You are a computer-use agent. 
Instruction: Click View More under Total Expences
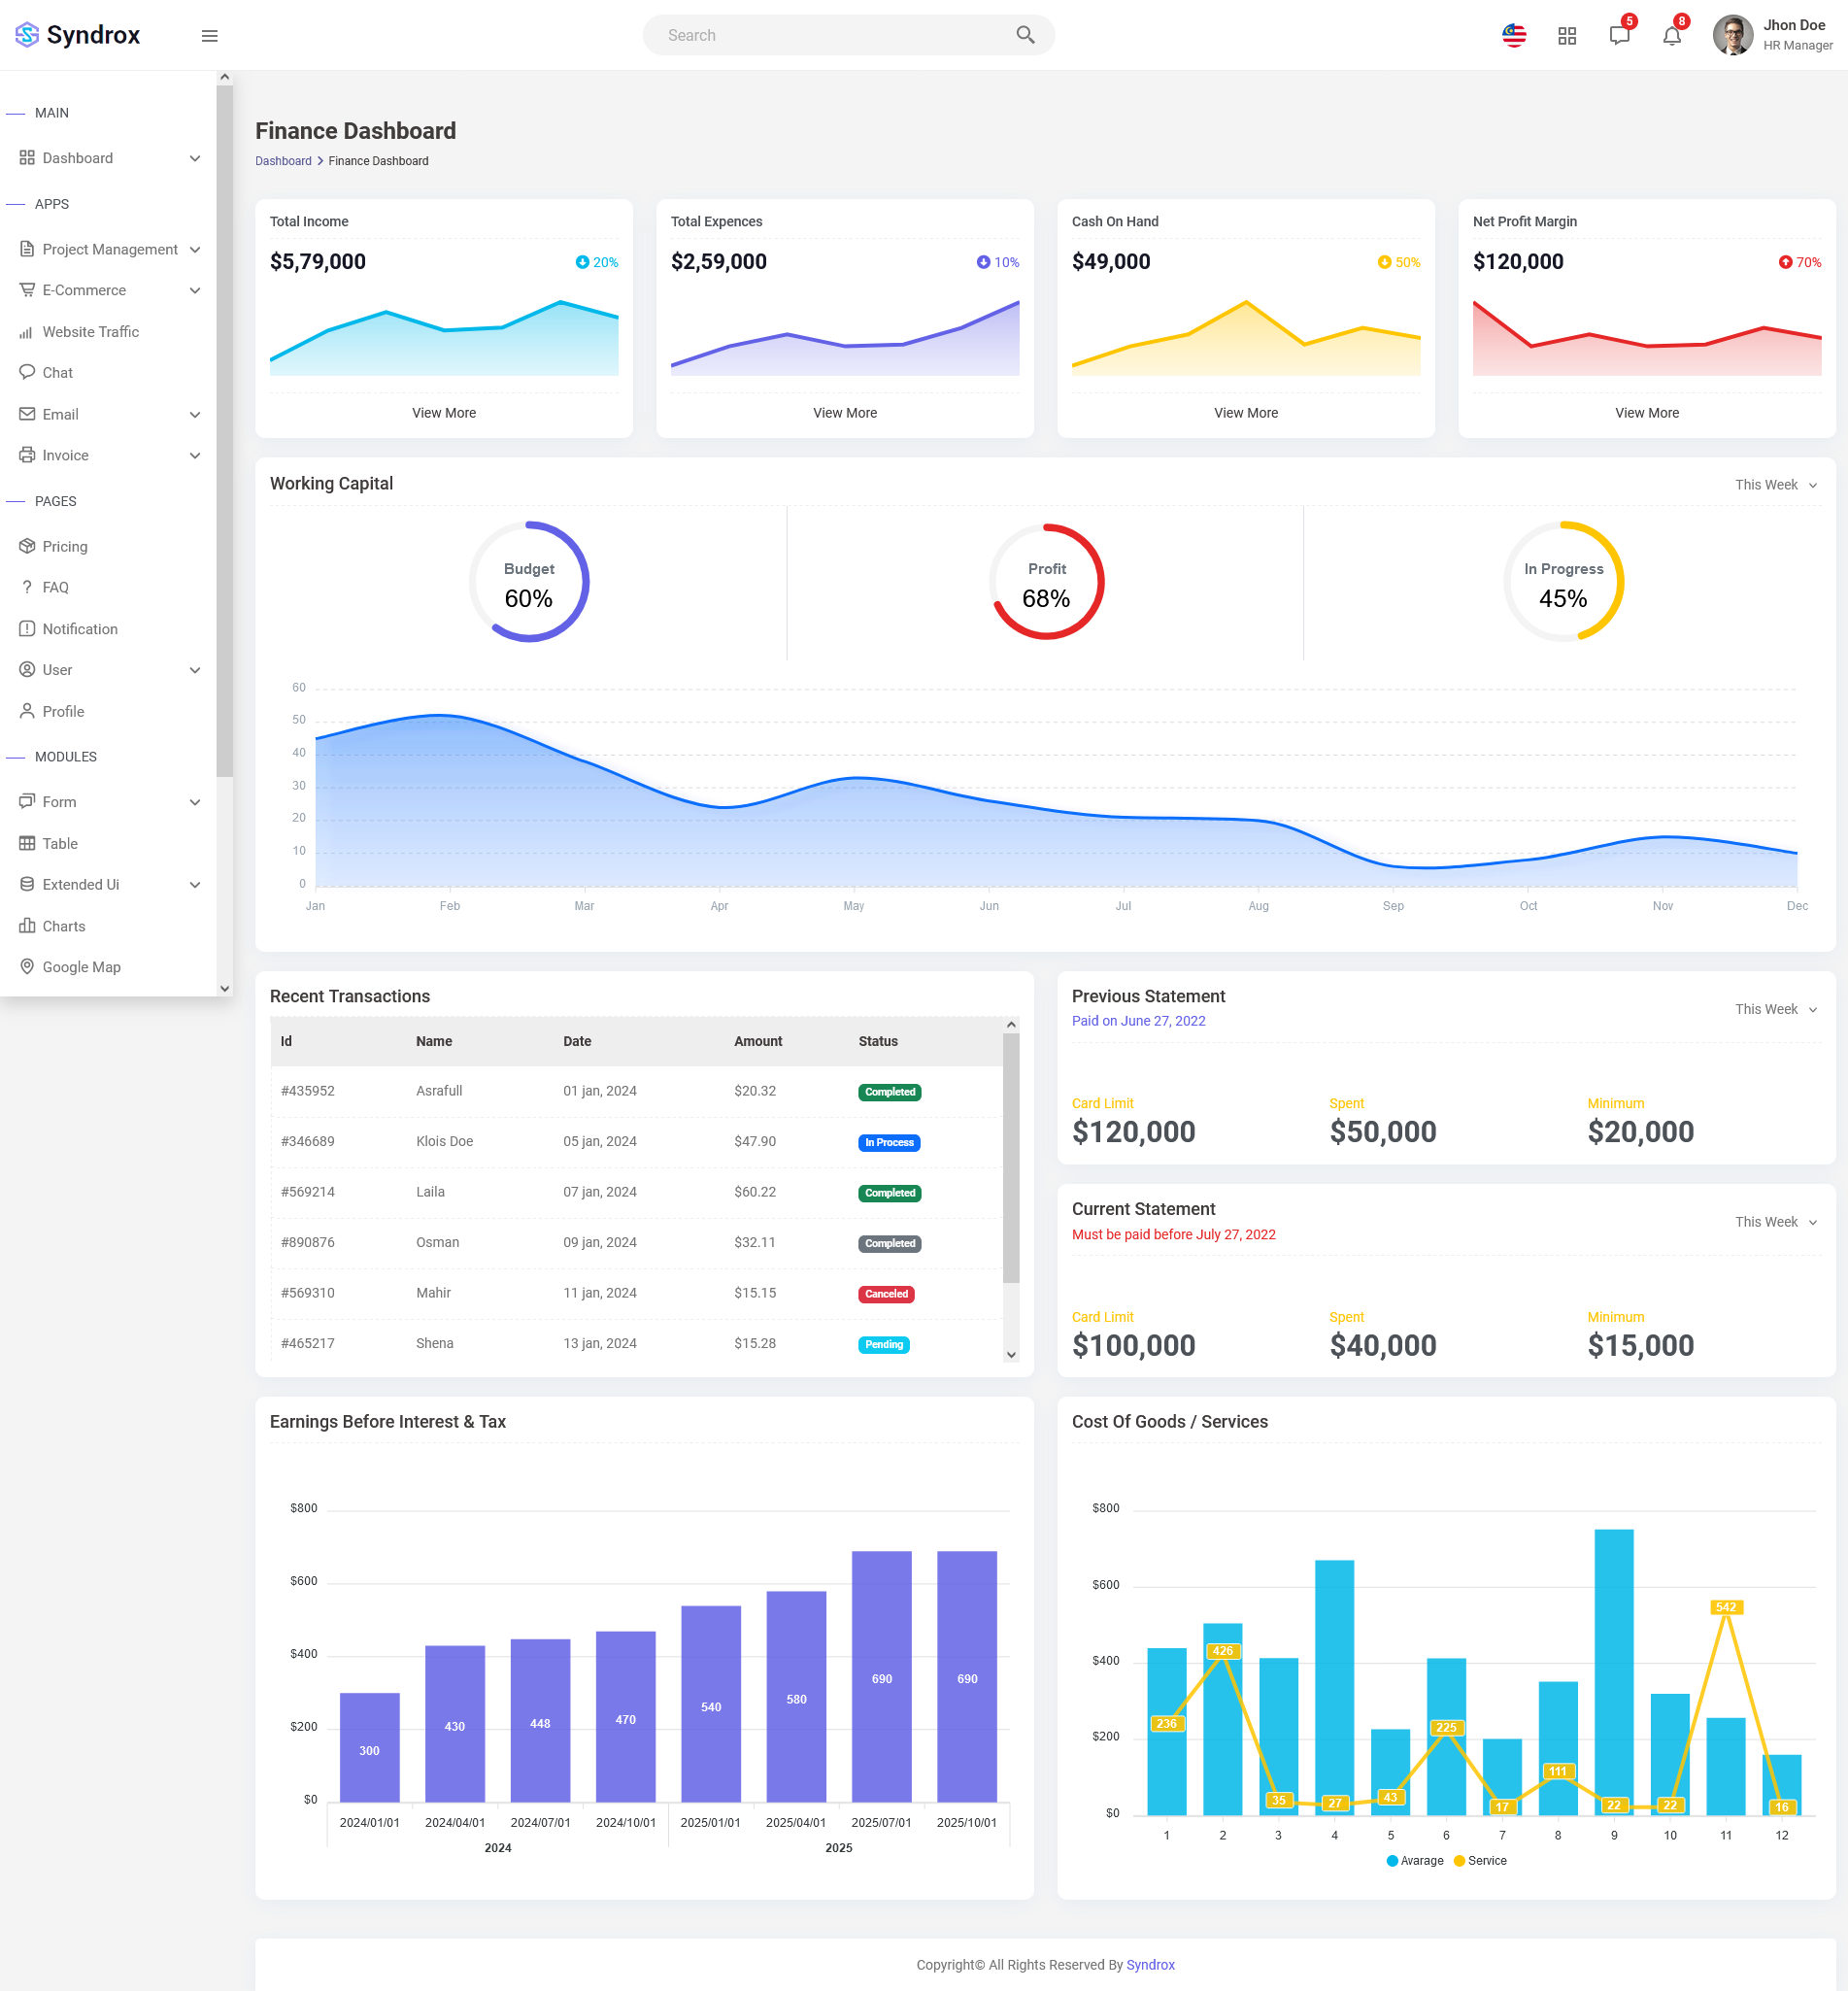845,413
